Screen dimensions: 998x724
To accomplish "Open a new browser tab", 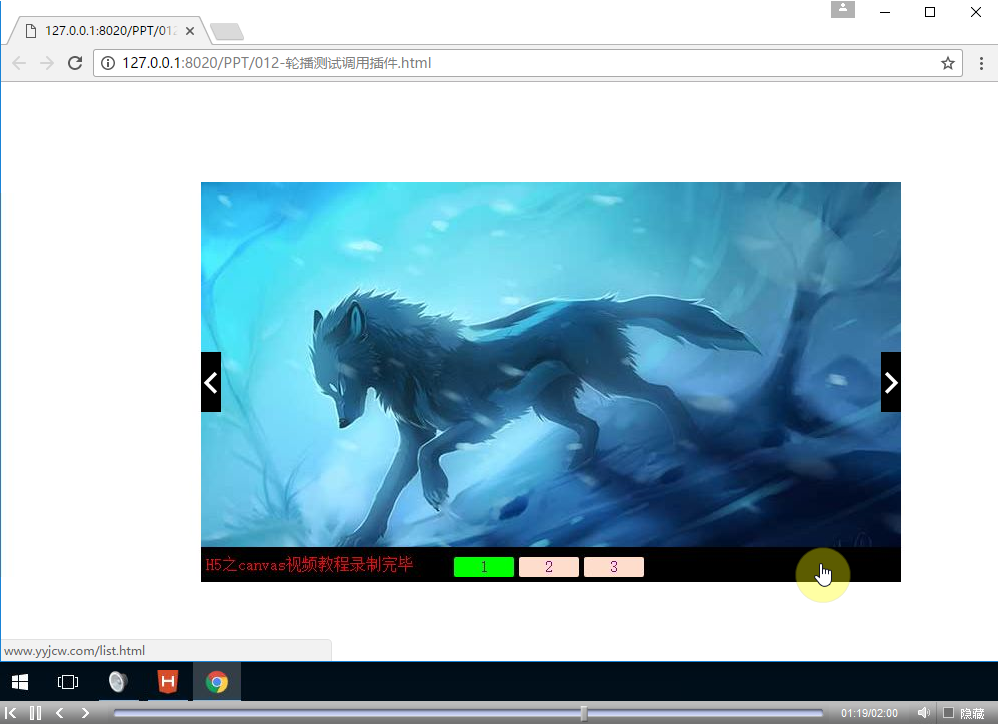I will pyautogui.click(x=227, y=32).
